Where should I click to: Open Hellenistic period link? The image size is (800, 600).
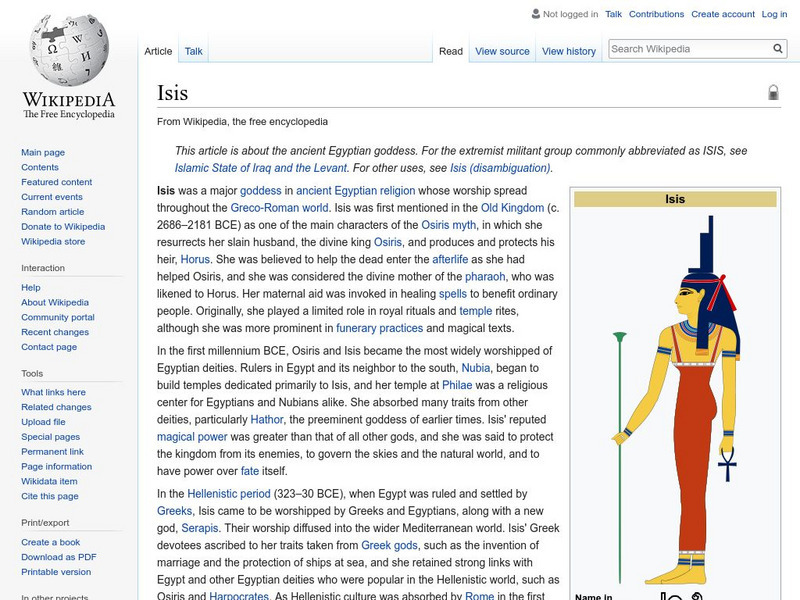tap(229, 494)
